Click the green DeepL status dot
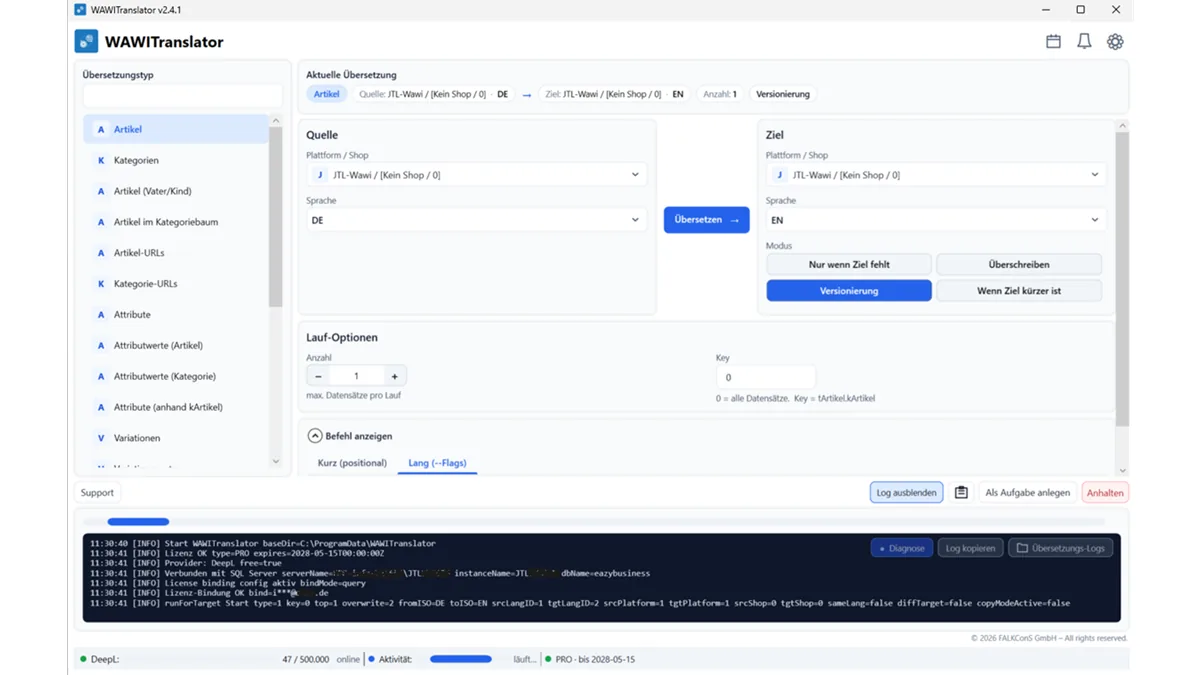Screen dimensions: 1200x675 [84, 659]
